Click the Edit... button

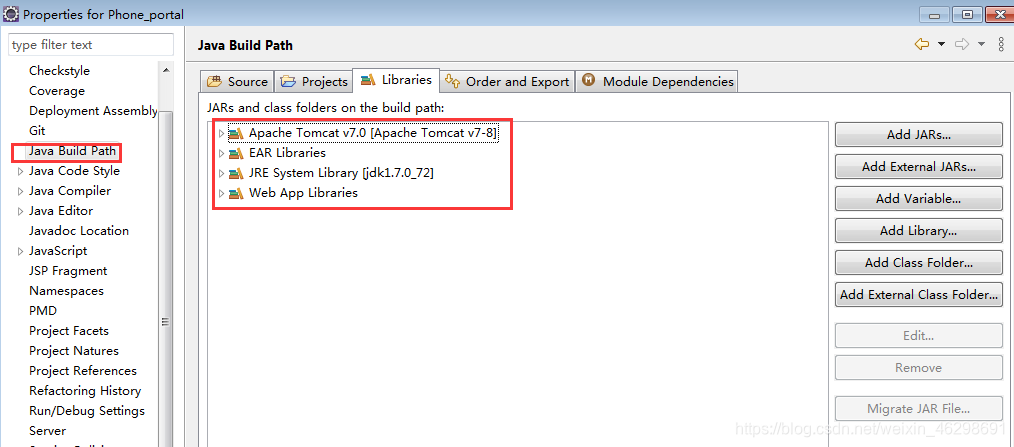(918, 336)
